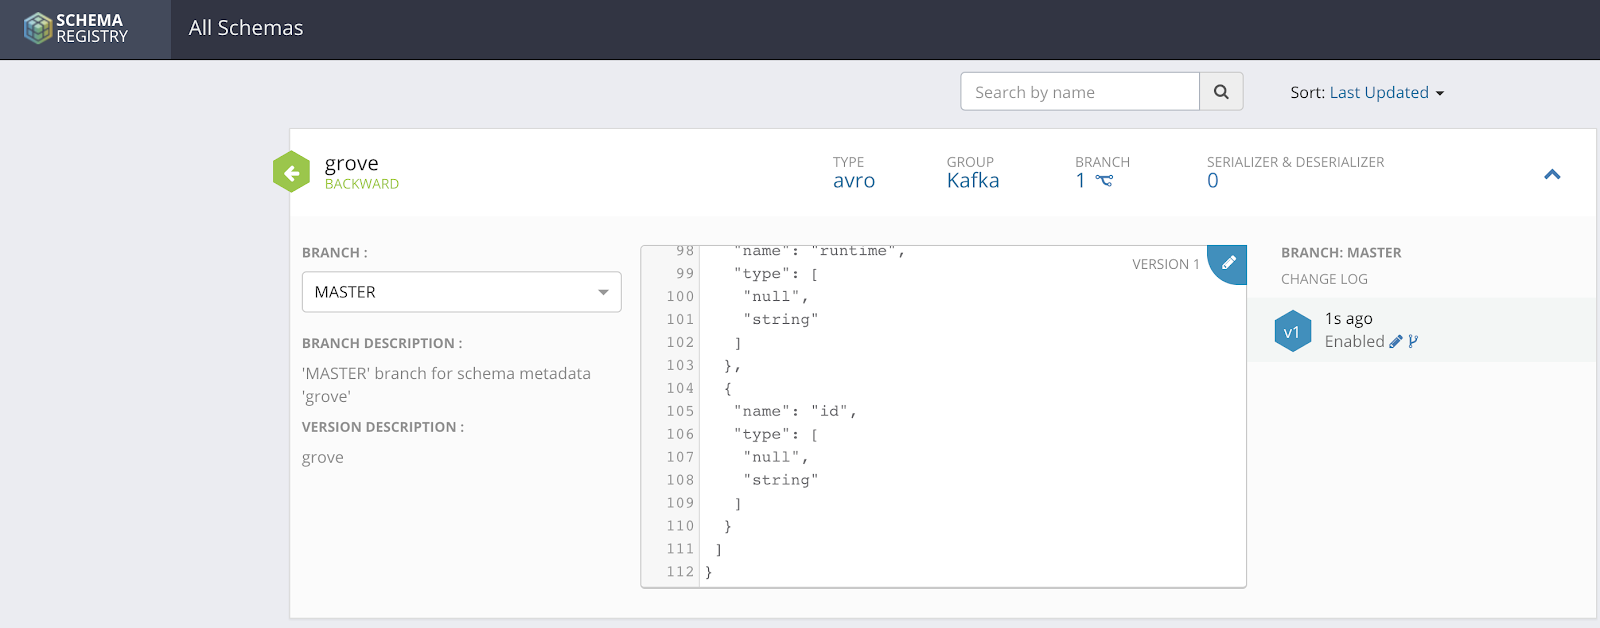The width and height of the screenshot is (1600, 628).
Task: Collapse the grove schema panel
Action: click(1552, 174)
